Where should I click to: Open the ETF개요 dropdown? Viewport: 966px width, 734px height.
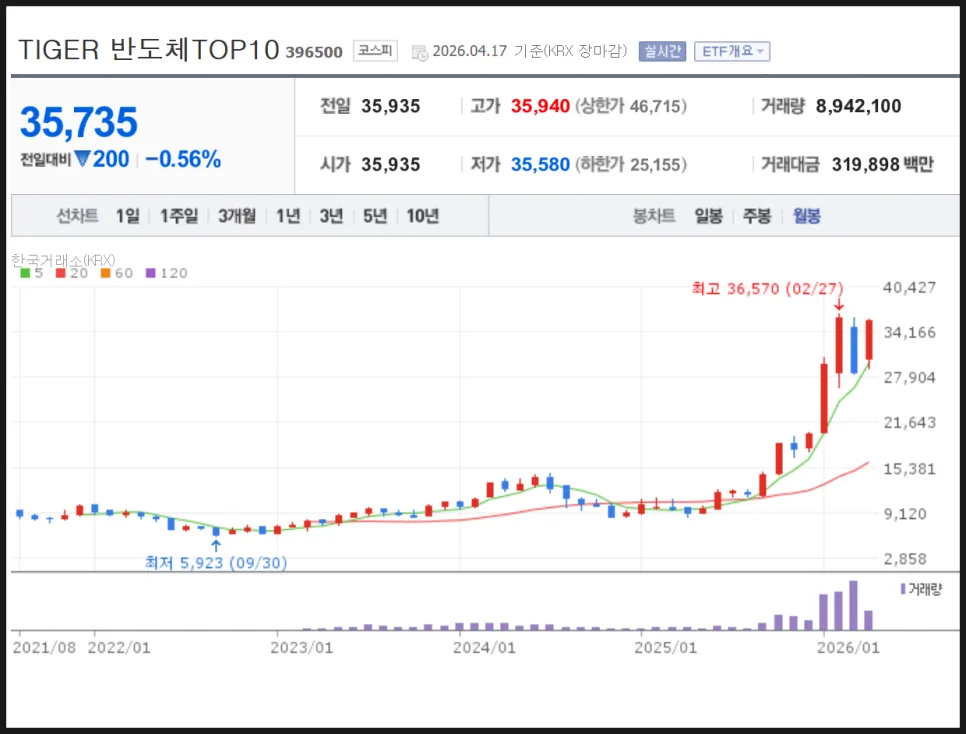coord(732,51)
